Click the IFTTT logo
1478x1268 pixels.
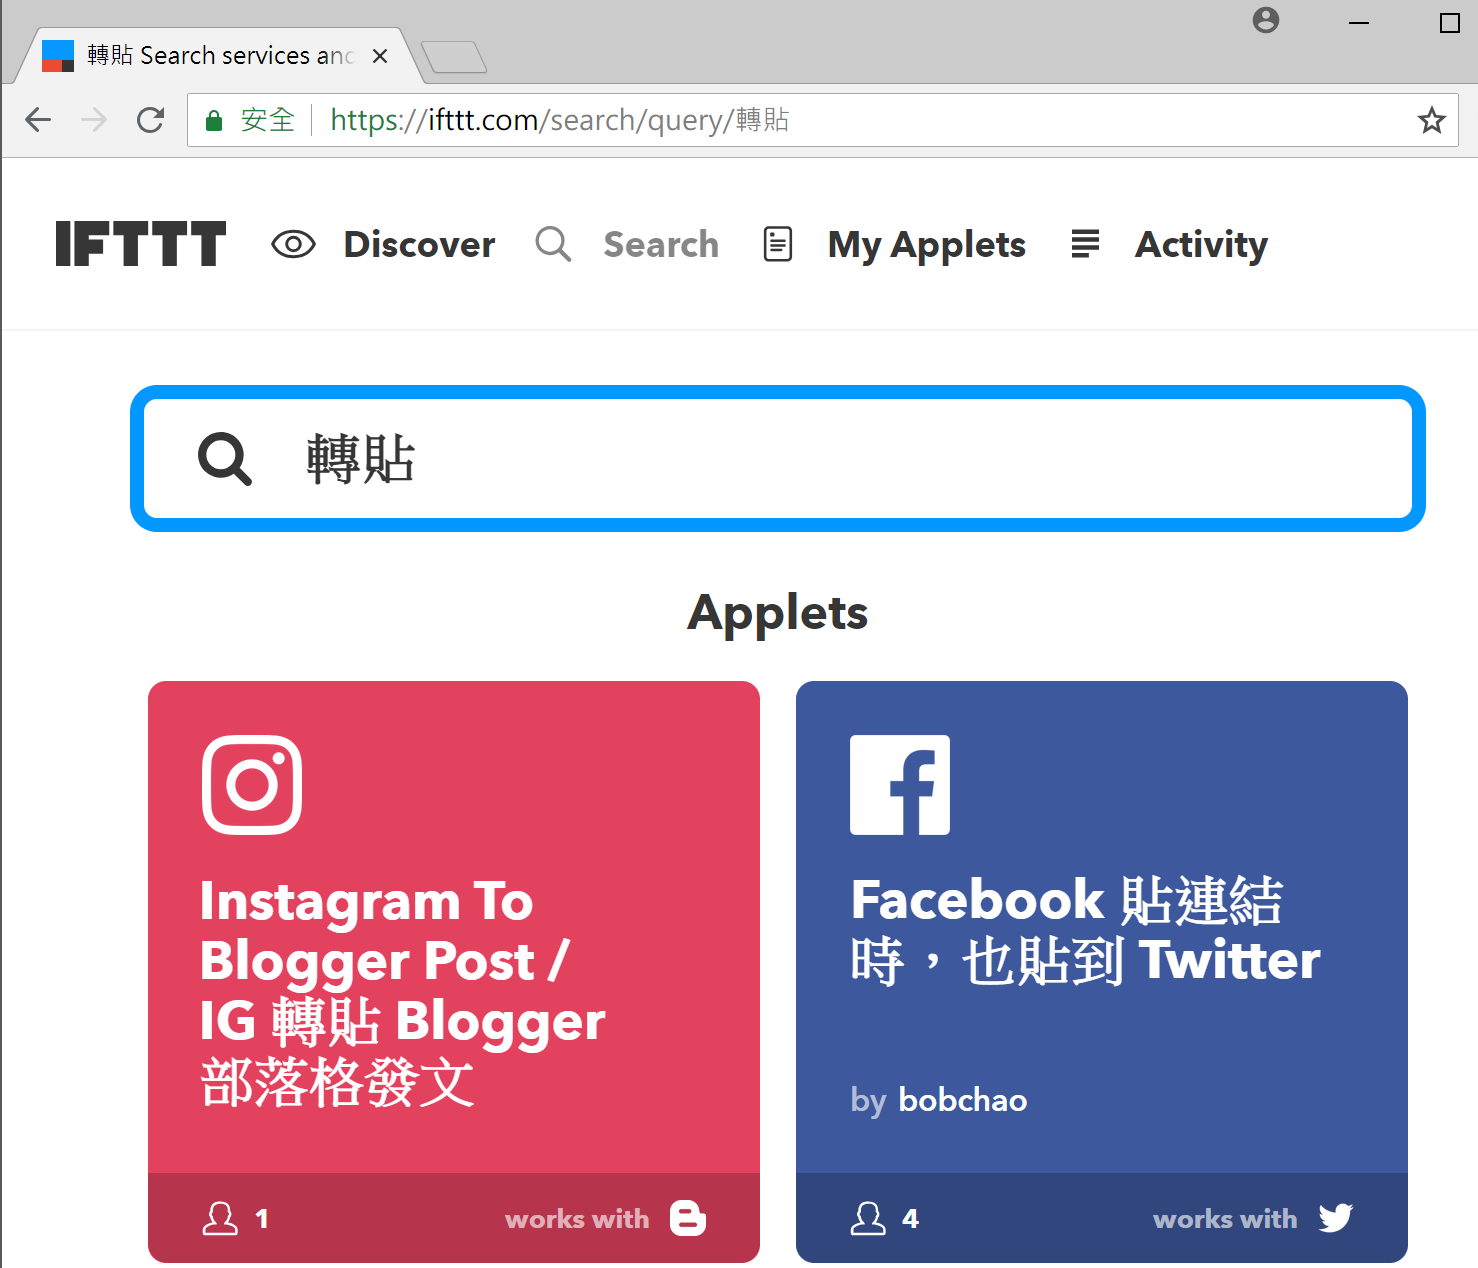[141, 244]
